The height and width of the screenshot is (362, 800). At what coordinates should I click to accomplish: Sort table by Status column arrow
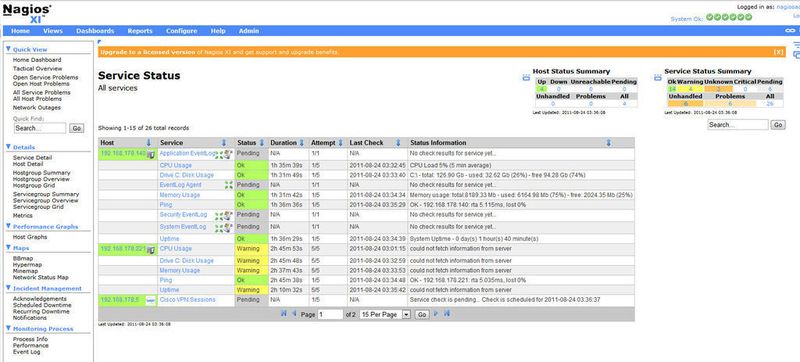point(262,143)
